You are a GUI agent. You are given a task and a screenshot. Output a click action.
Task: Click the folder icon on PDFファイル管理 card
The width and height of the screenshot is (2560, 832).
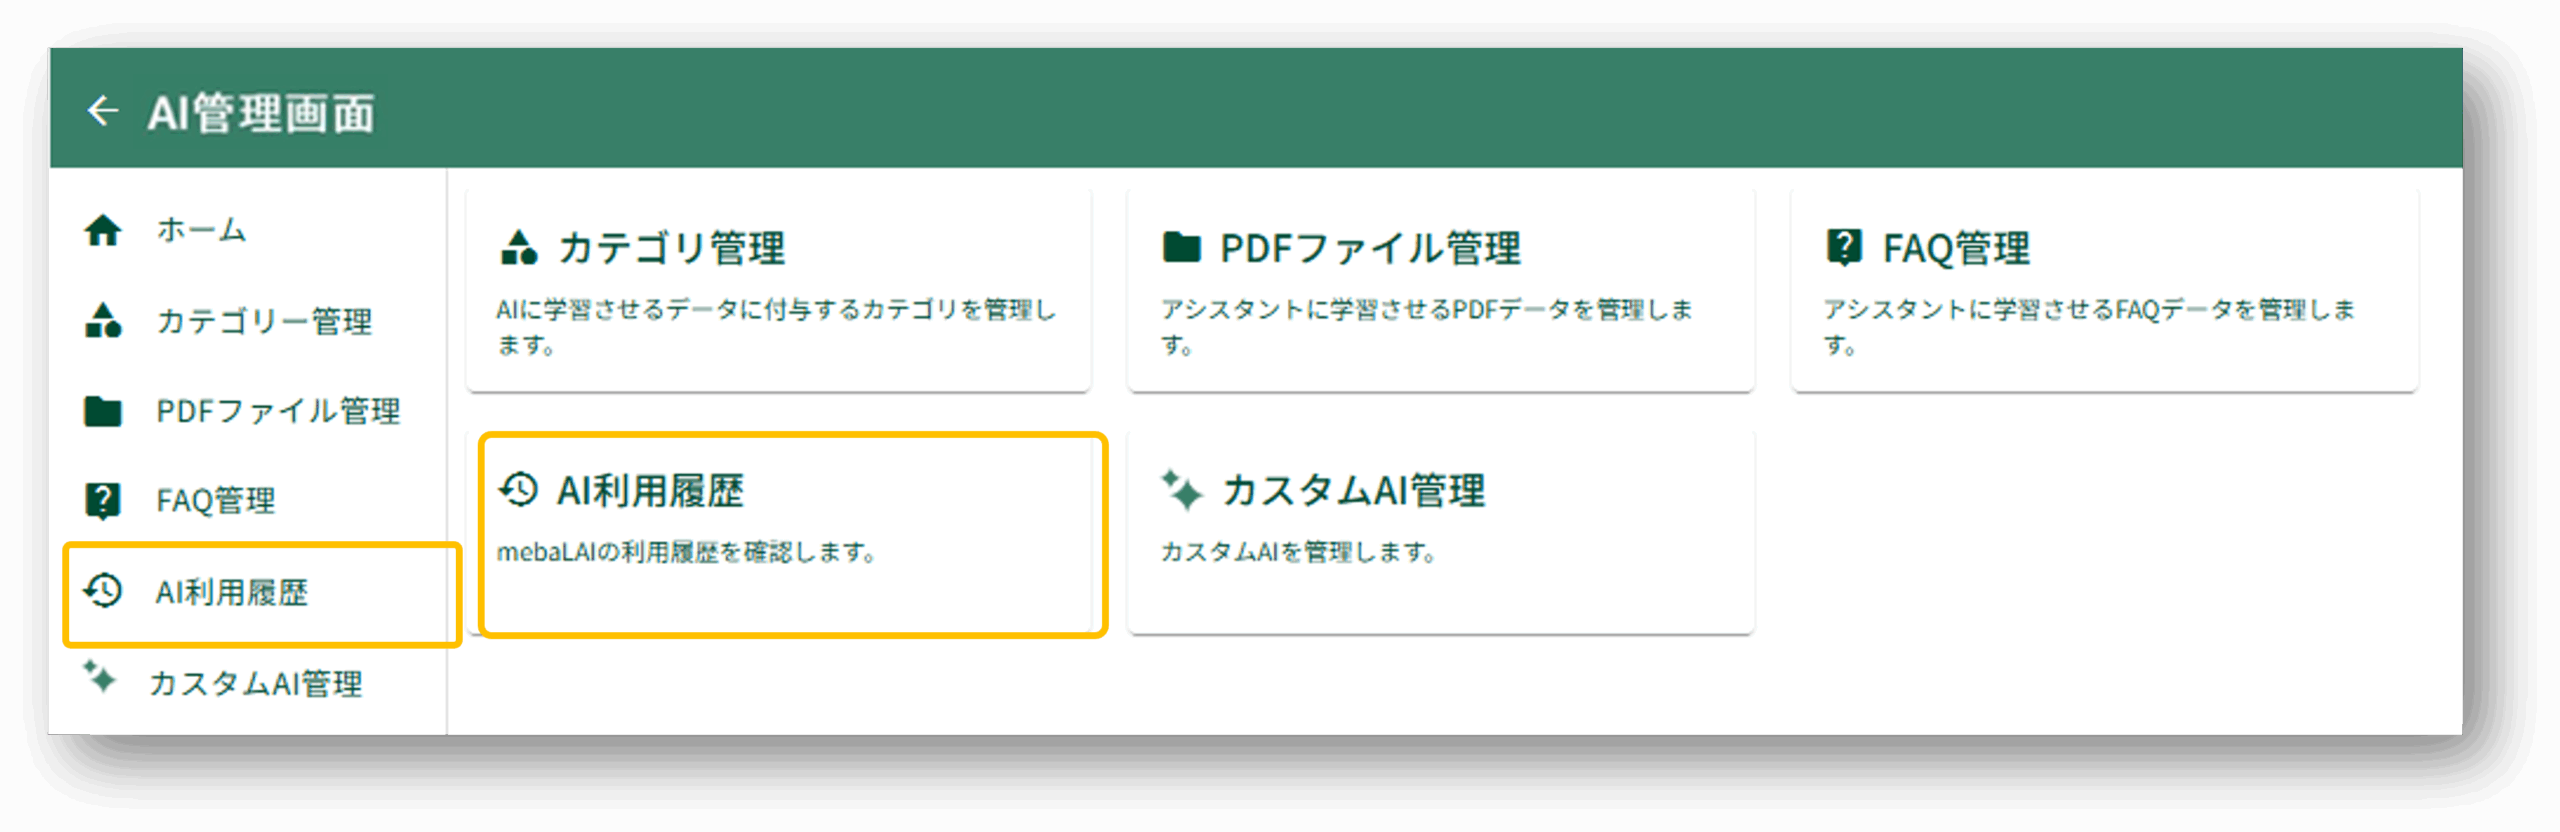[x=1181, y=247]
